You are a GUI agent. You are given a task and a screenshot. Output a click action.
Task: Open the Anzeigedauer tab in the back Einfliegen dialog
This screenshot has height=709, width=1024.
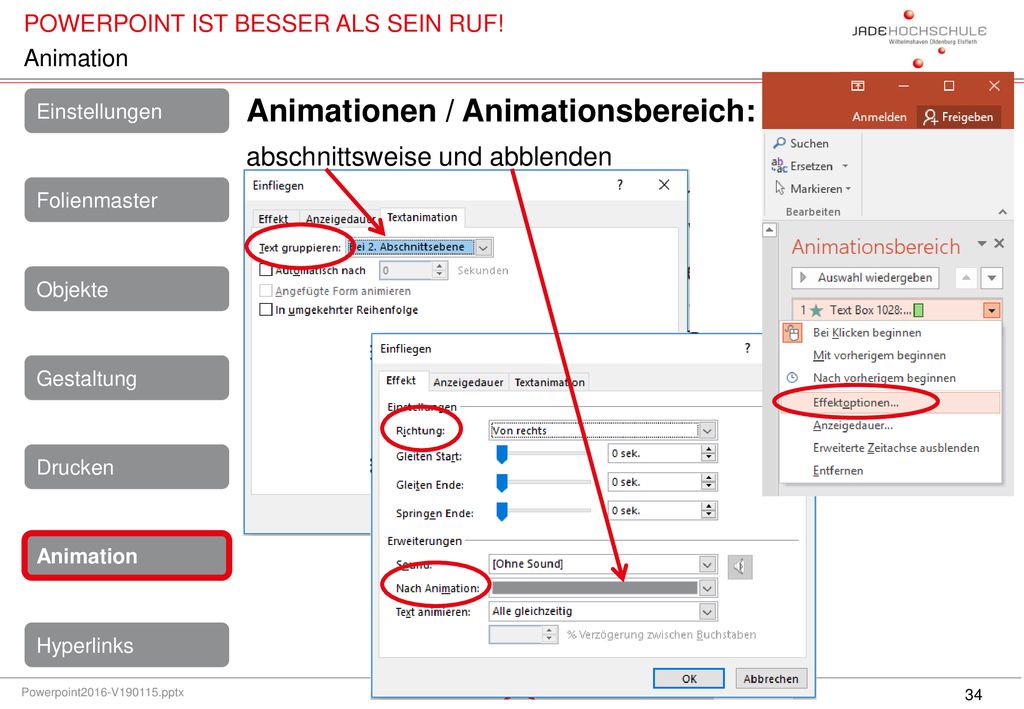point(340,219)
